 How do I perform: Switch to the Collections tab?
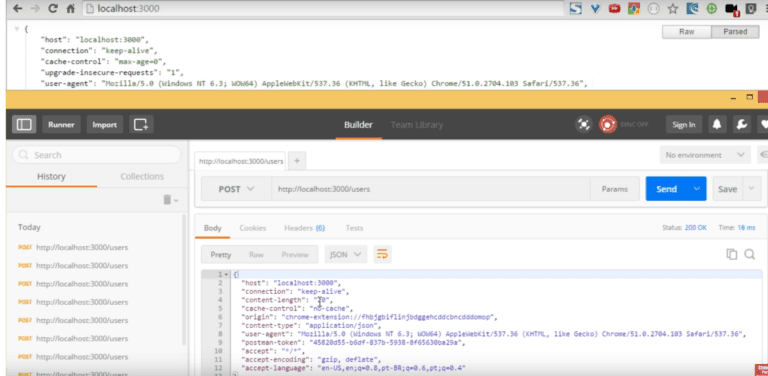142,176
